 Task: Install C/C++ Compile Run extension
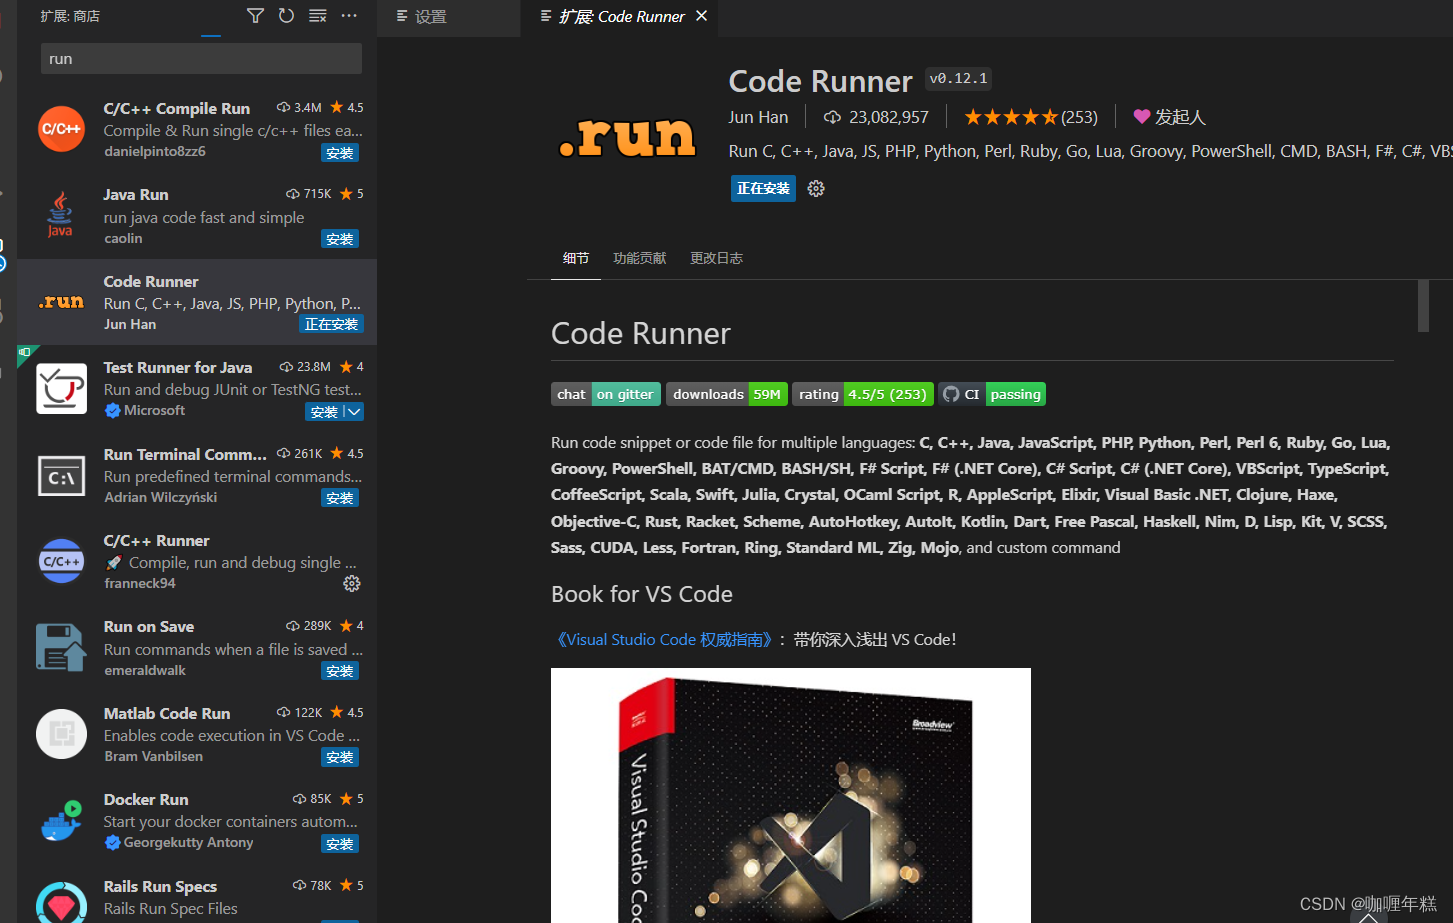340,153
